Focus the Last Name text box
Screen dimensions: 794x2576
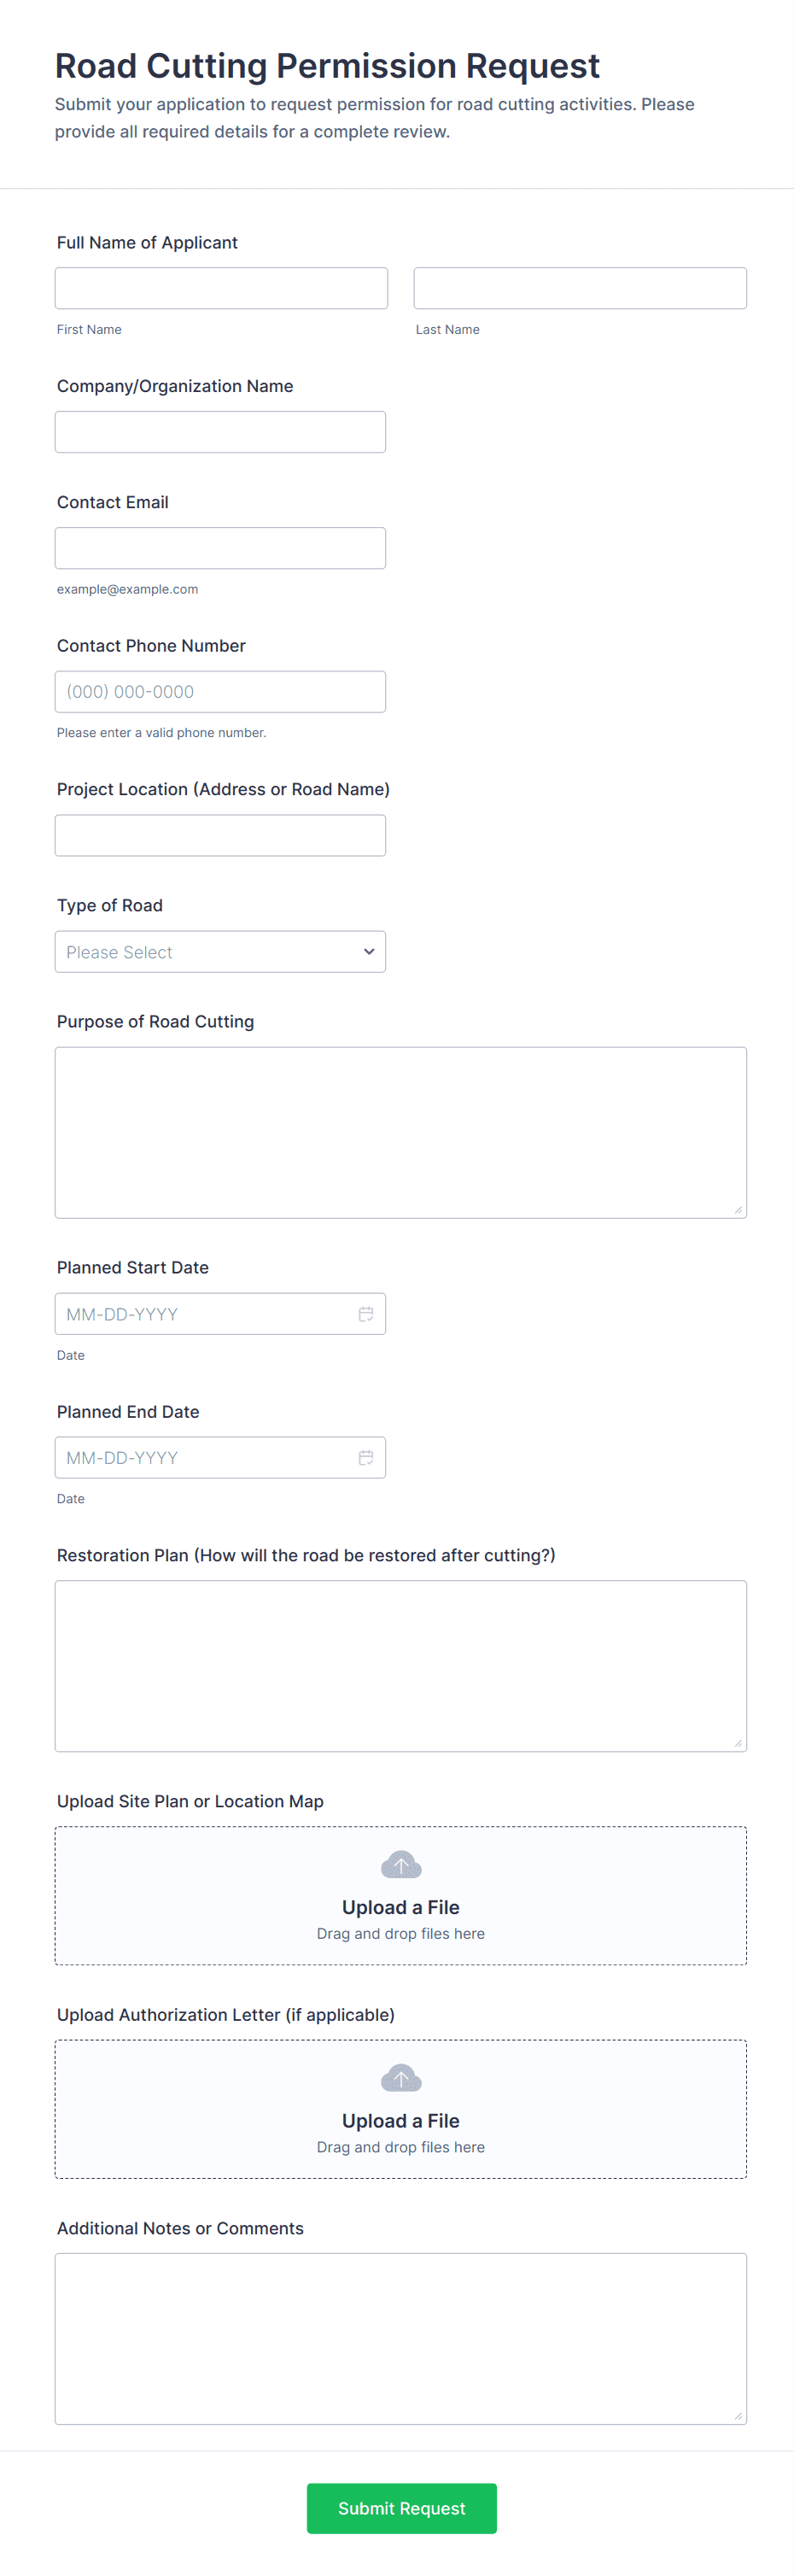click(x=580, y=288)
